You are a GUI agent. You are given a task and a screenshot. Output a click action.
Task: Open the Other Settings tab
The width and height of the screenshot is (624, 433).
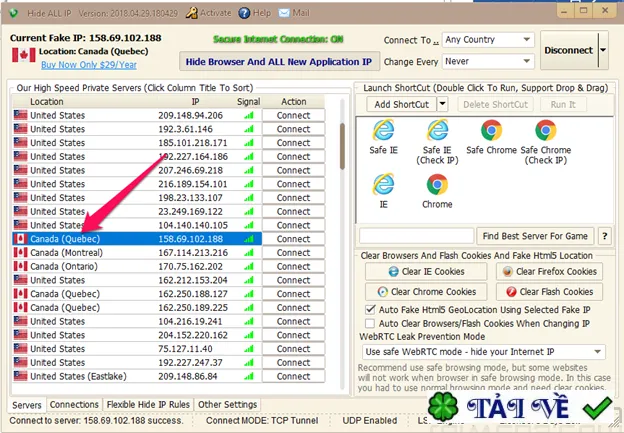[x=227, y=404]
